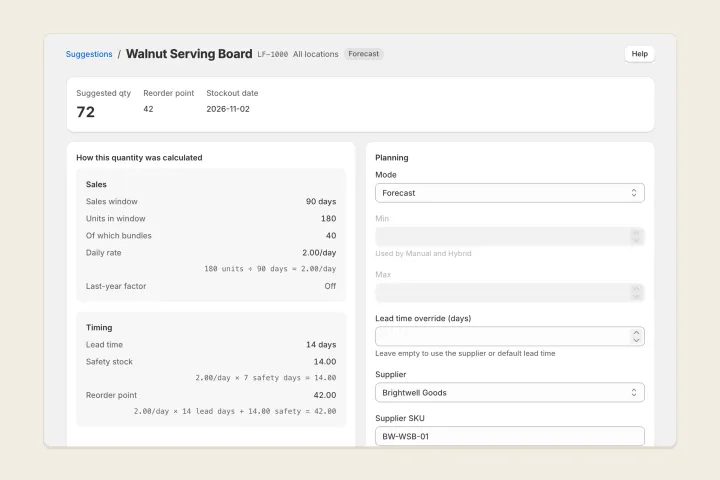Click the Used by Manual and Hybrid hint
This screenshot has height=480, width=720.
tap(423, 254)
